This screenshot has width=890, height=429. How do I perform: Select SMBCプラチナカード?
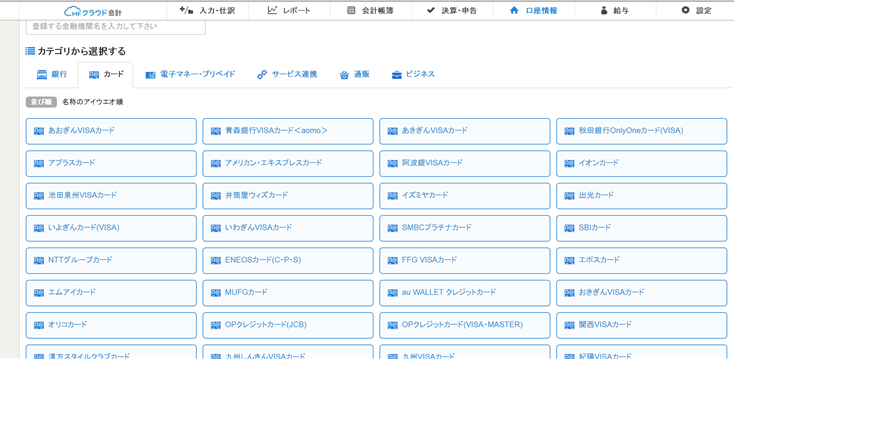coord(465,228)
